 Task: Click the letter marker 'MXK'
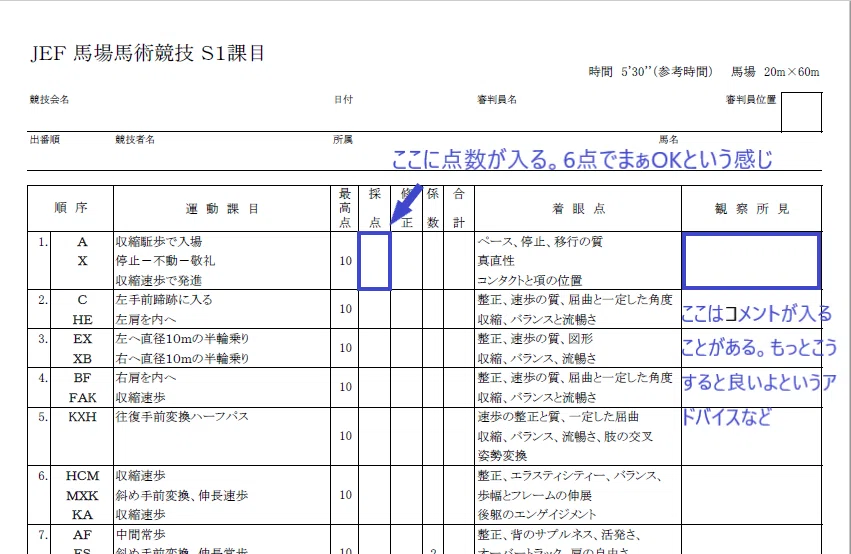pos(82,495)
